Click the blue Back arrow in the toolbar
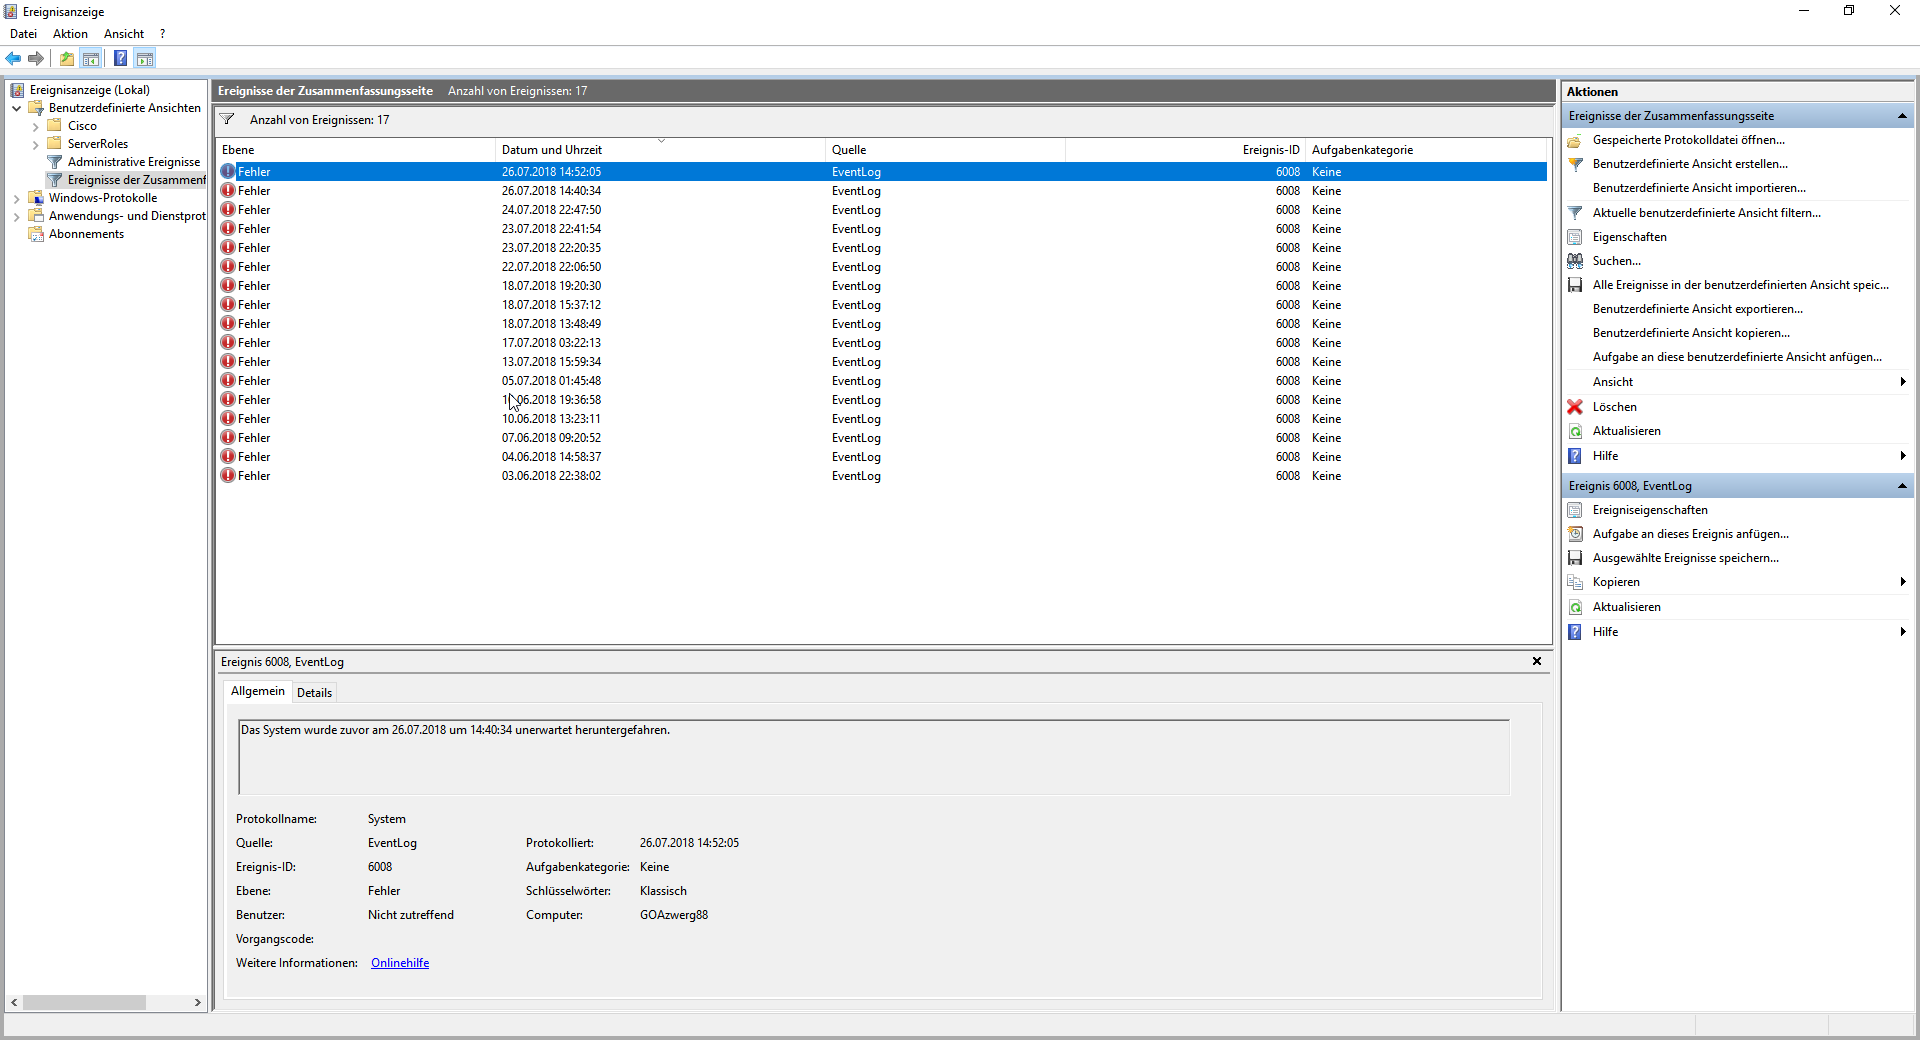Viewport: 1920px width, 1040px height. click(13, 59)
